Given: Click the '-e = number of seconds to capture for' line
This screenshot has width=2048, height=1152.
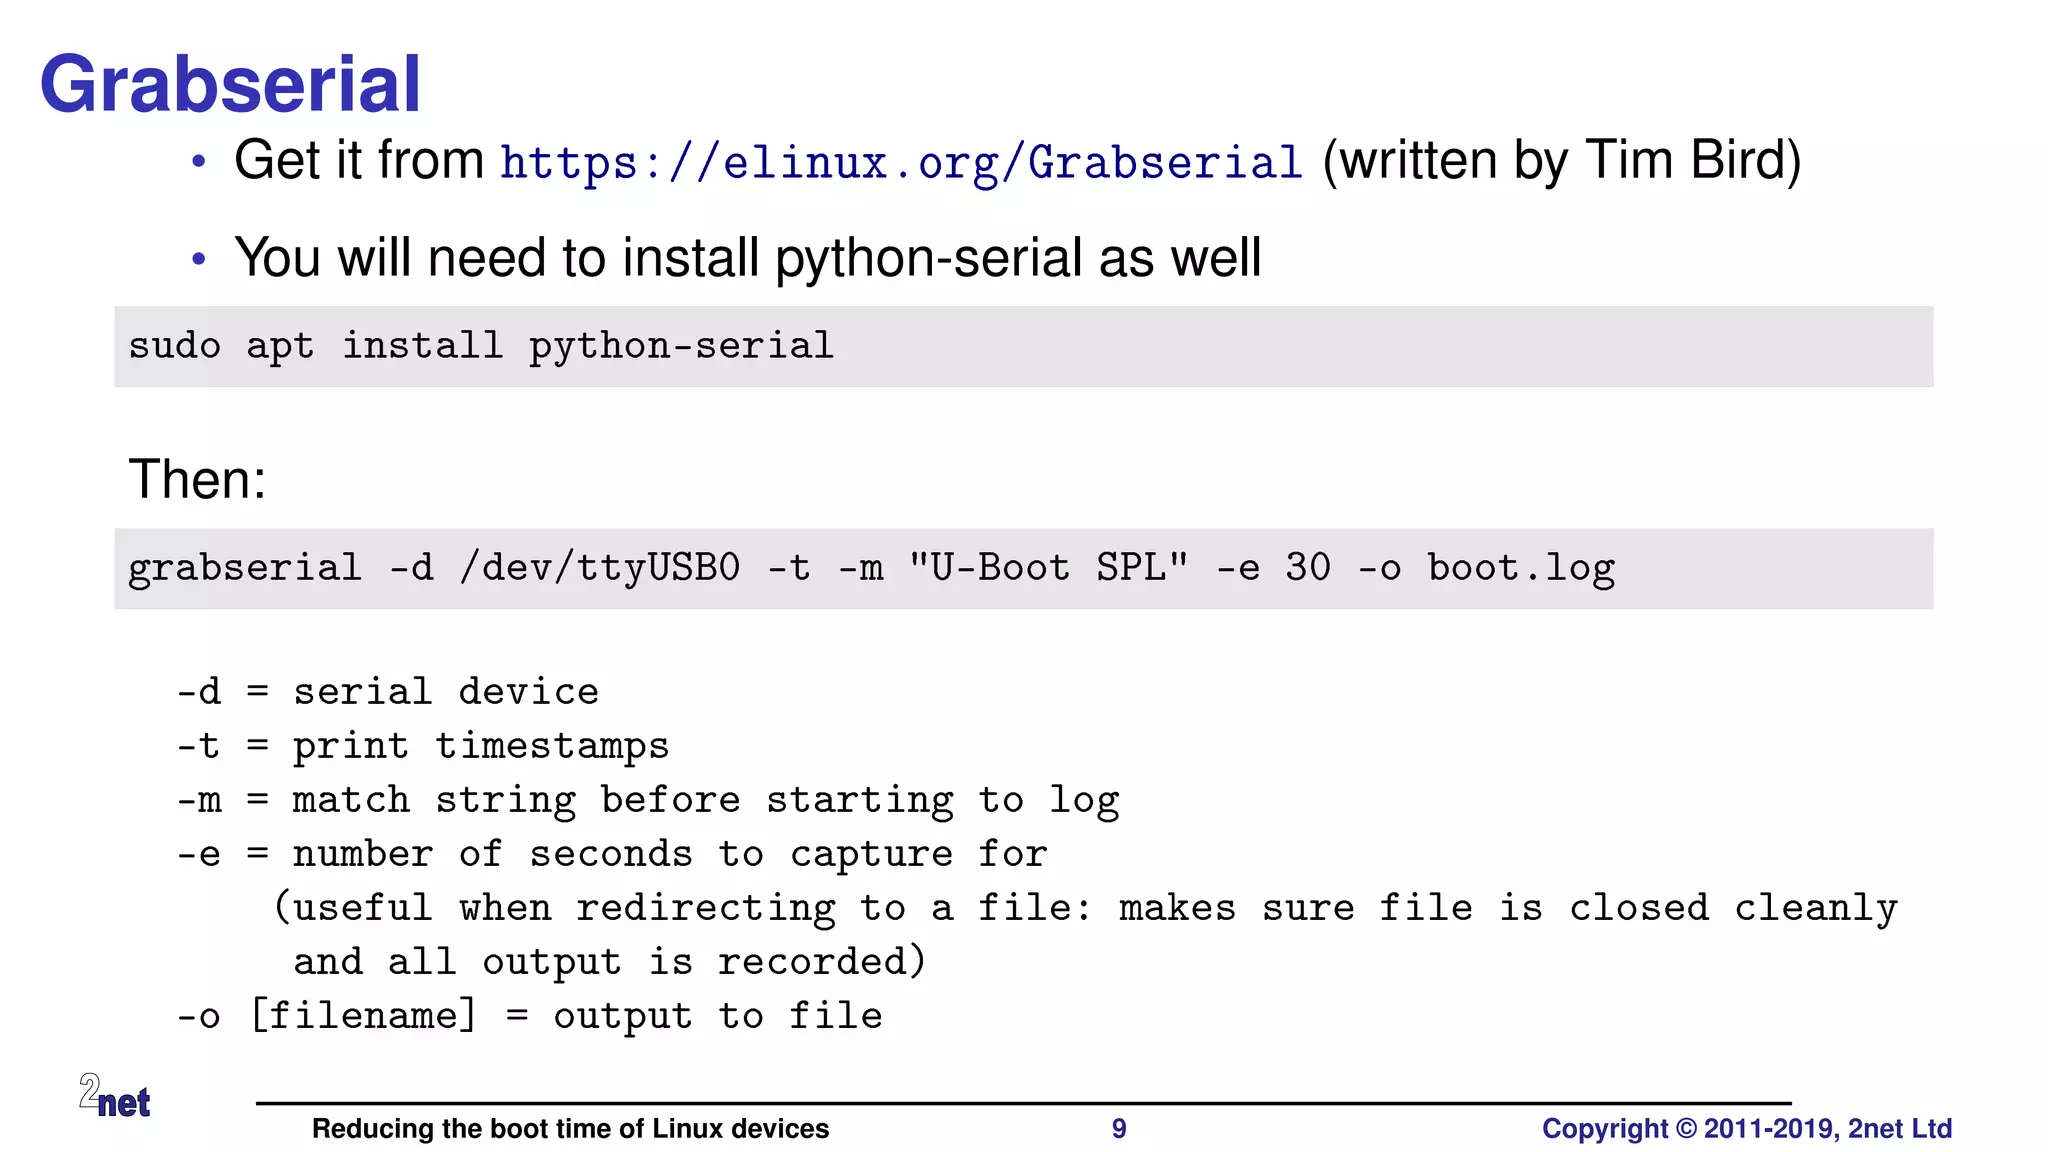Looking at the screenshot, I should (x=612, y=854).
